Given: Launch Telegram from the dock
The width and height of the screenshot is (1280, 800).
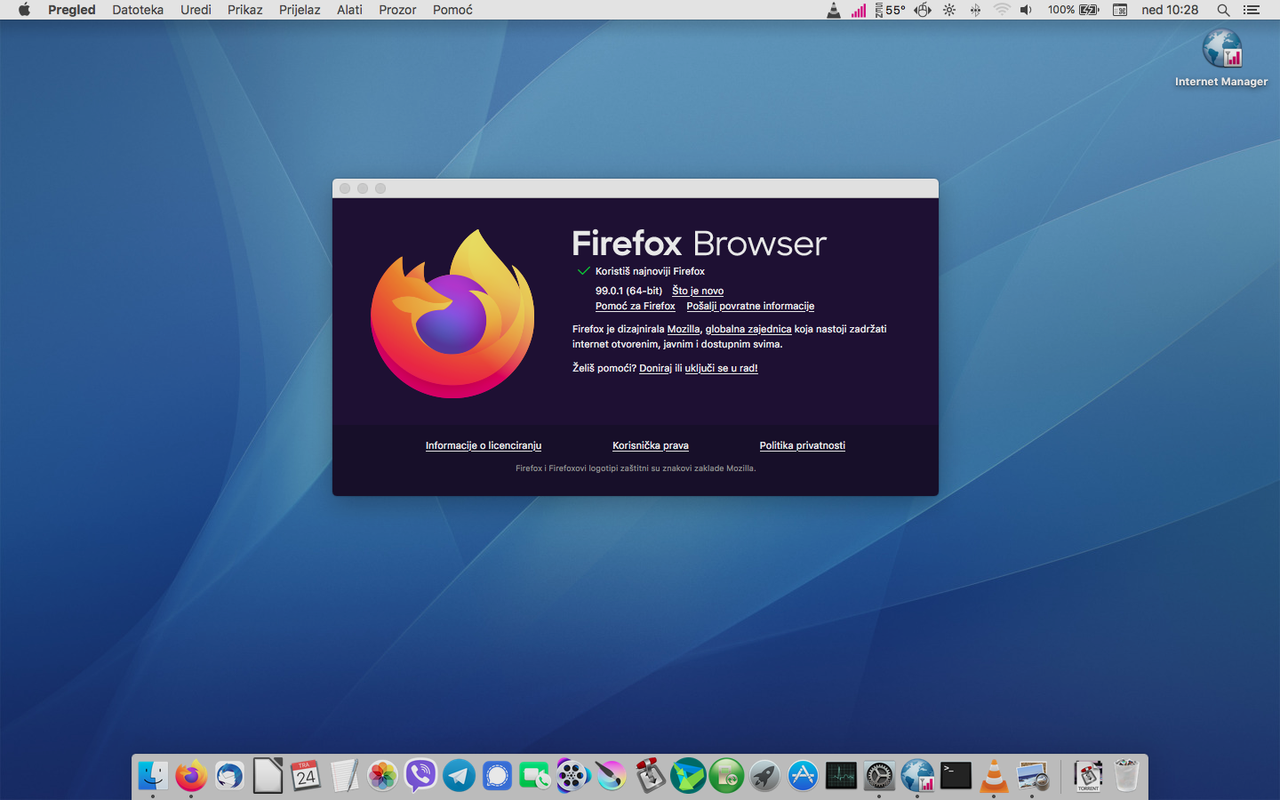Looking at the screenshot, I should (459, 775).
